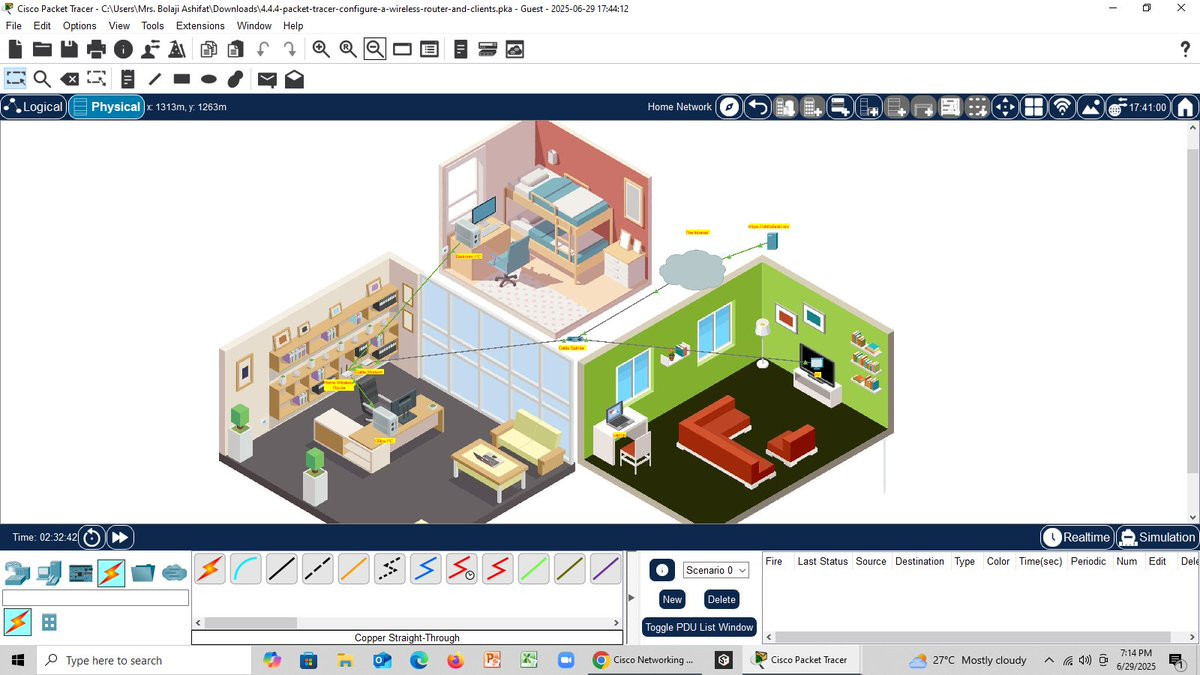
Task: Switch to Physical workspace
Action: point(107,107)
